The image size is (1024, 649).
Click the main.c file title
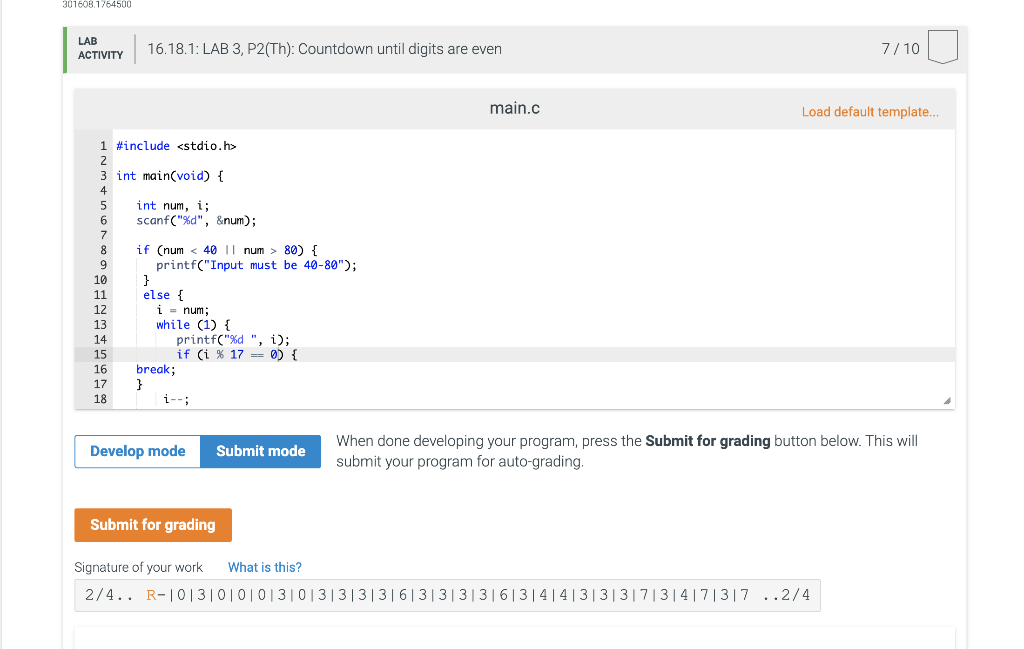[x=515, y=108]
